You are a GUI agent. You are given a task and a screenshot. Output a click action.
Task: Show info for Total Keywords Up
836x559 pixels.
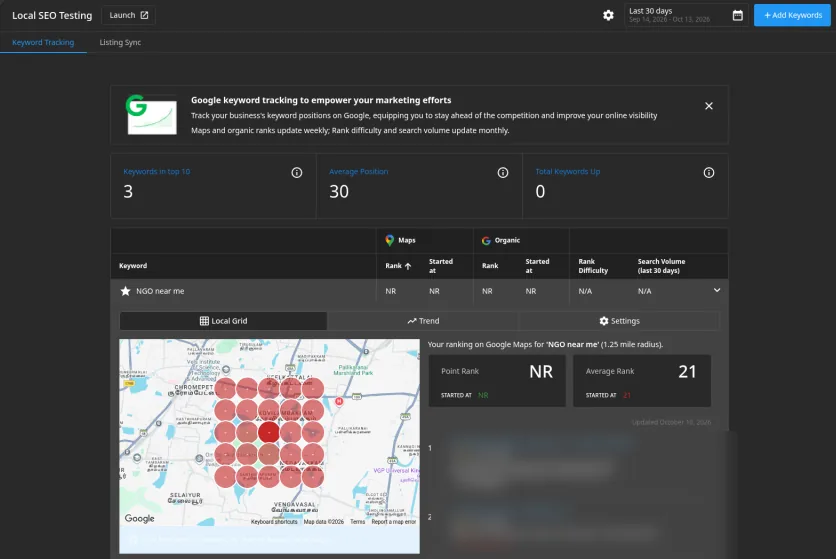709,172
